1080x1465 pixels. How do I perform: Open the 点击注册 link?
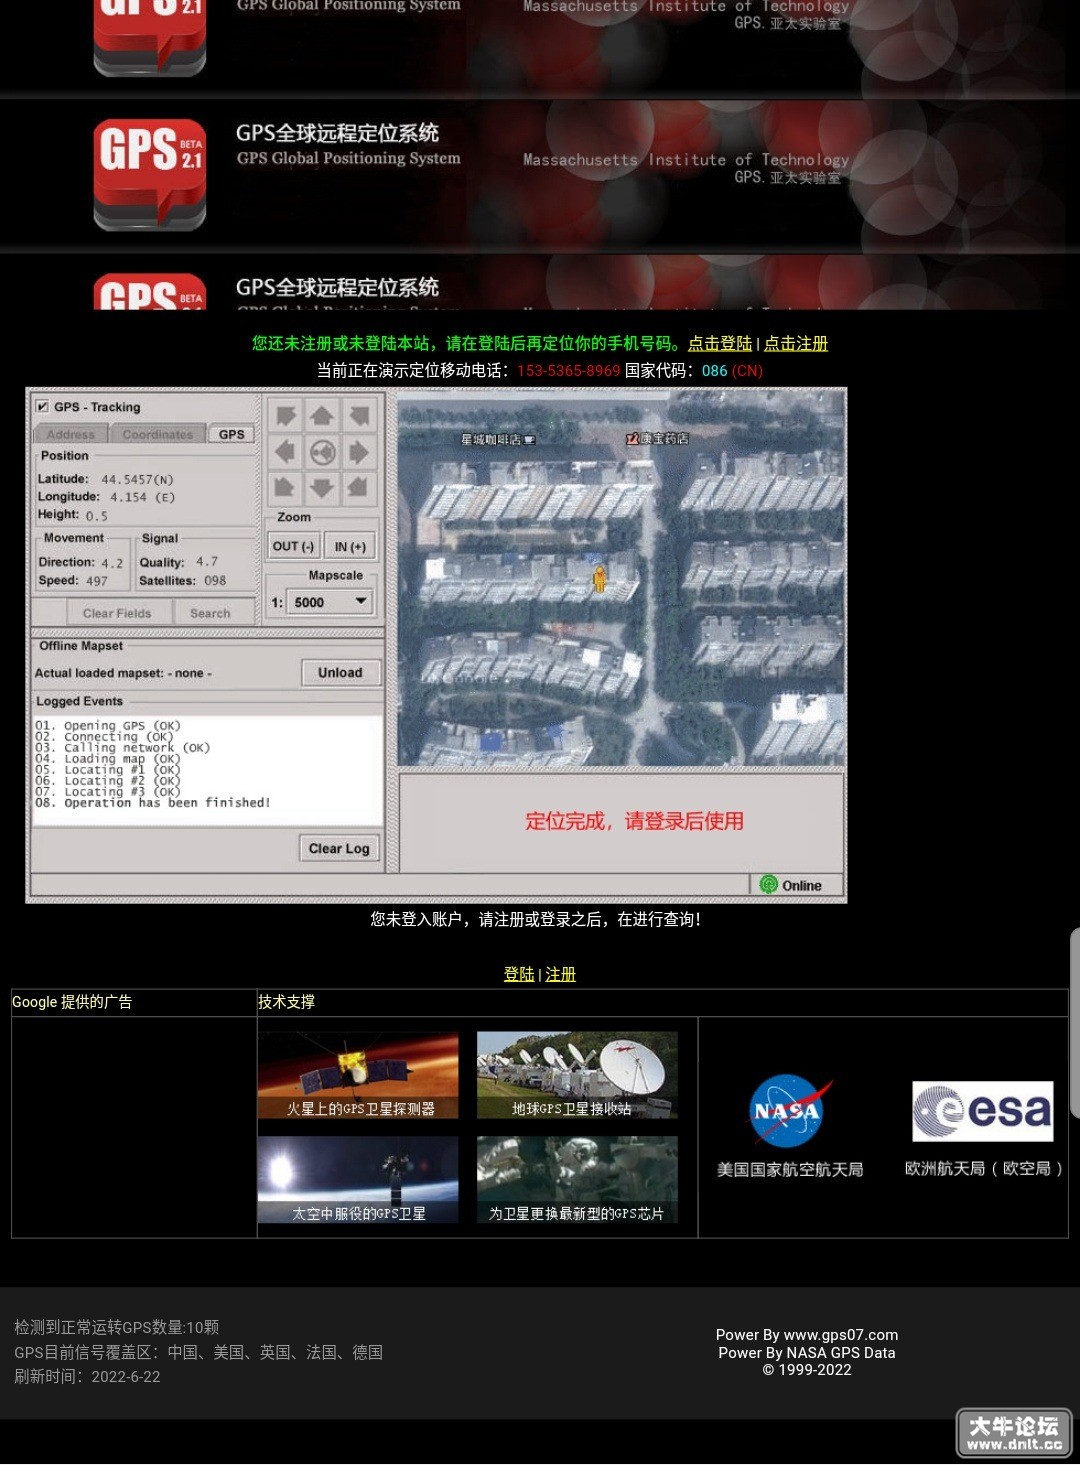pos(796,344)
